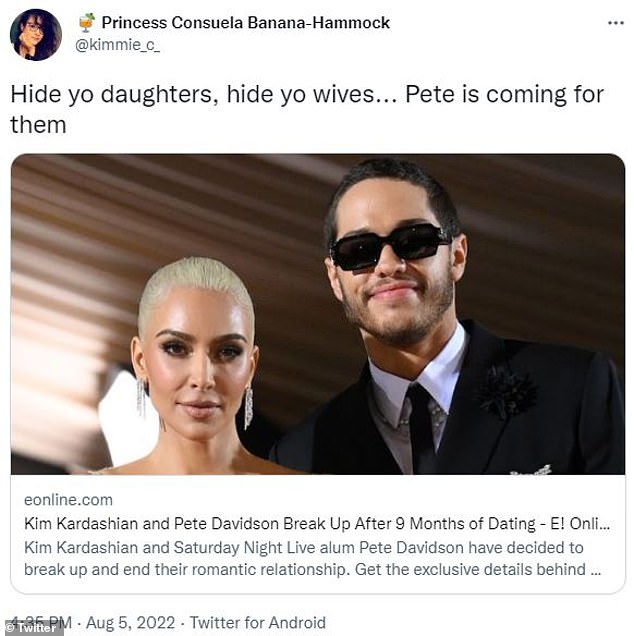The width and height of the screenshot is (634, 636).
Task: Open Princess Consuela Banana-Hammock display name
Action: pyautogui.click(x=245, y=23)
